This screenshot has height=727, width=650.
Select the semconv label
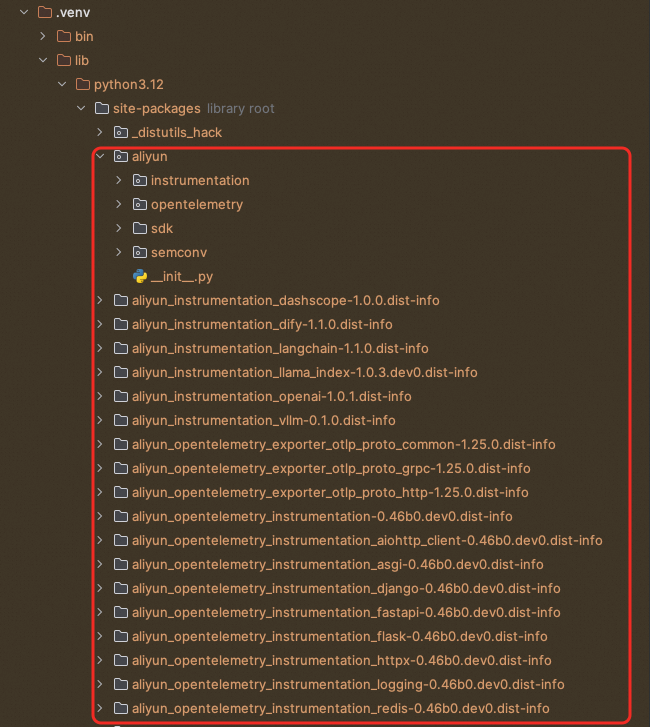click(179, 253)
